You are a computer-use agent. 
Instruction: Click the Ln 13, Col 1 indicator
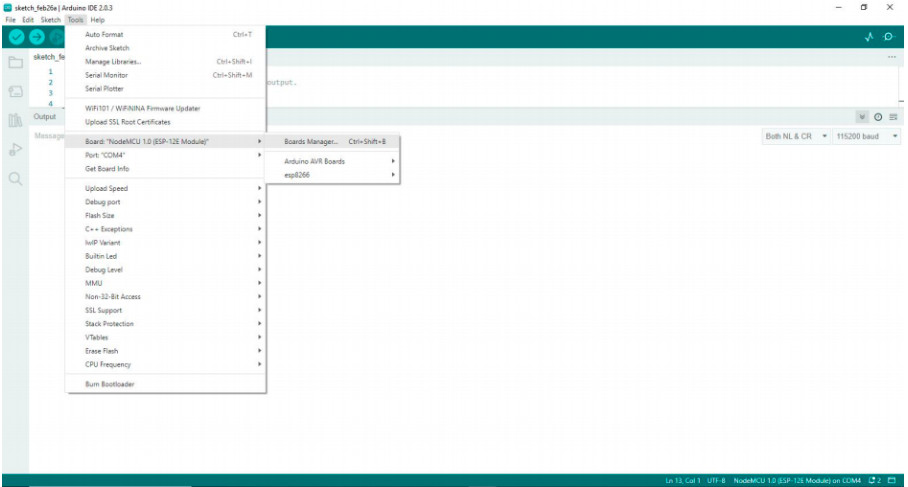683,481
